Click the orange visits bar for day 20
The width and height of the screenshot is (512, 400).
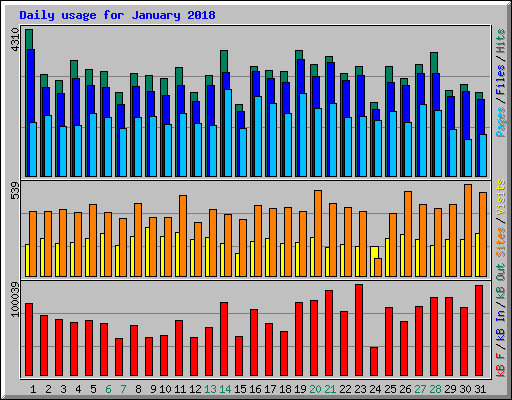click(318, 233)
